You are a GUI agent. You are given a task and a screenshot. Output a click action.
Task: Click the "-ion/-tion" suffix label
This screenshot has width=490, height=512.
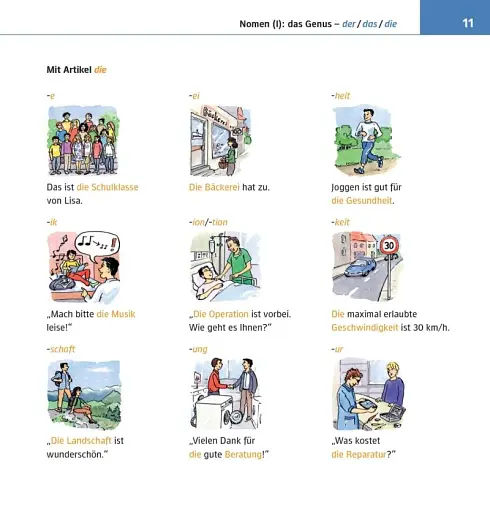coord(208,222)
